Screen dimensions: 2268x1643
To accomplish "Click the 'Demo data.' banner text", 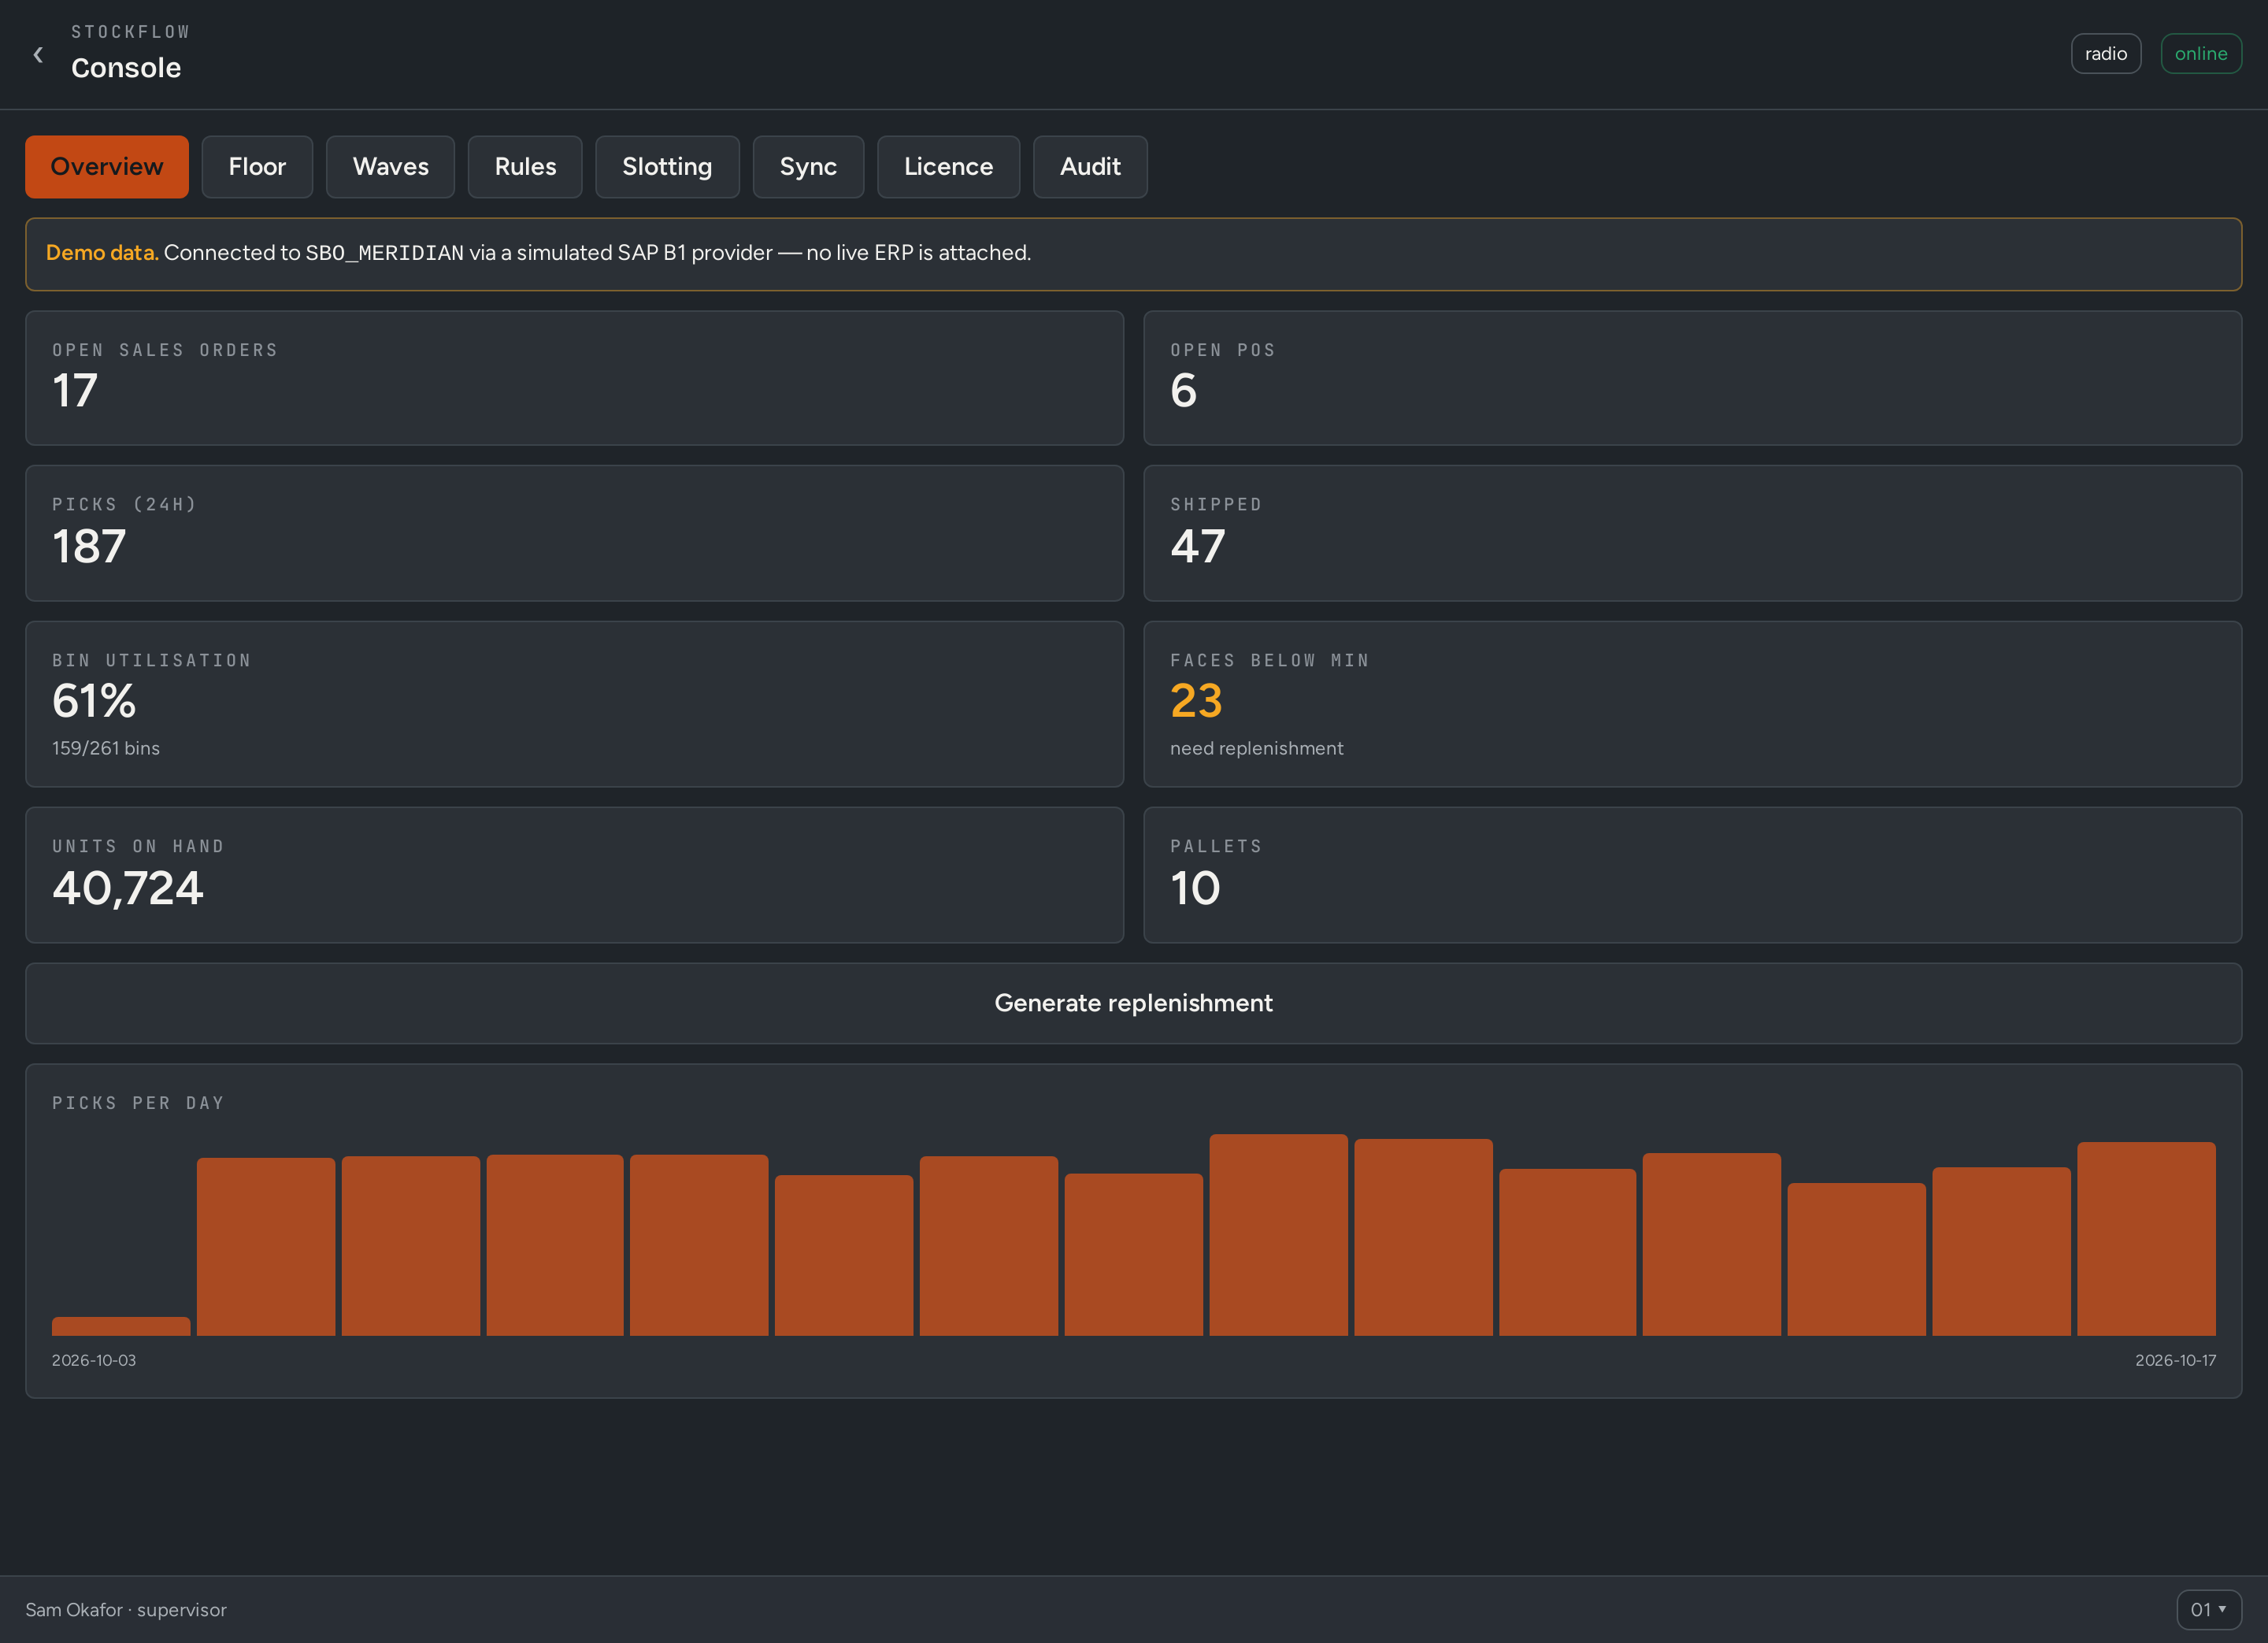I will pyautogui.click(x=102, y=253).
